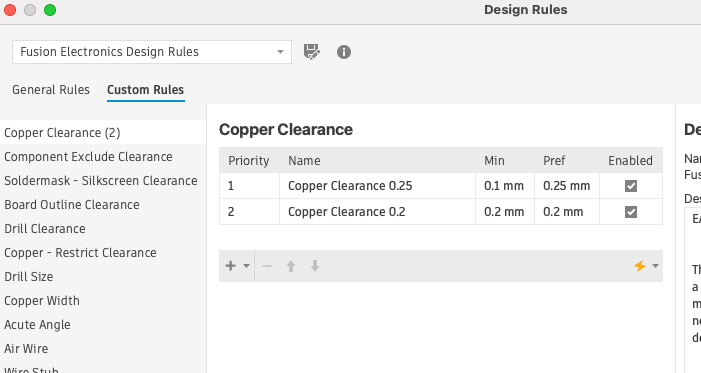Click the '0.2 mm' Min value in row 2

tap(504, 212)
